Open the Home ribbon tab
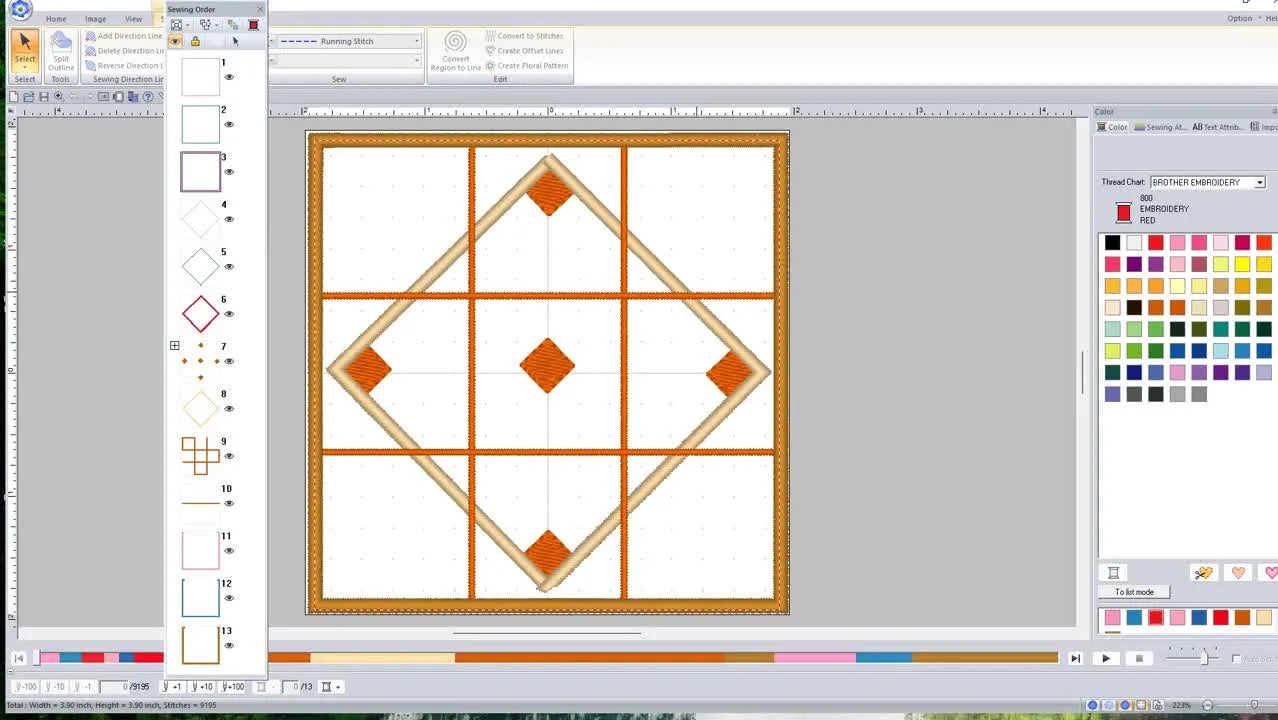This screenshot has height=720, width=1278. (x=56, y=19)
